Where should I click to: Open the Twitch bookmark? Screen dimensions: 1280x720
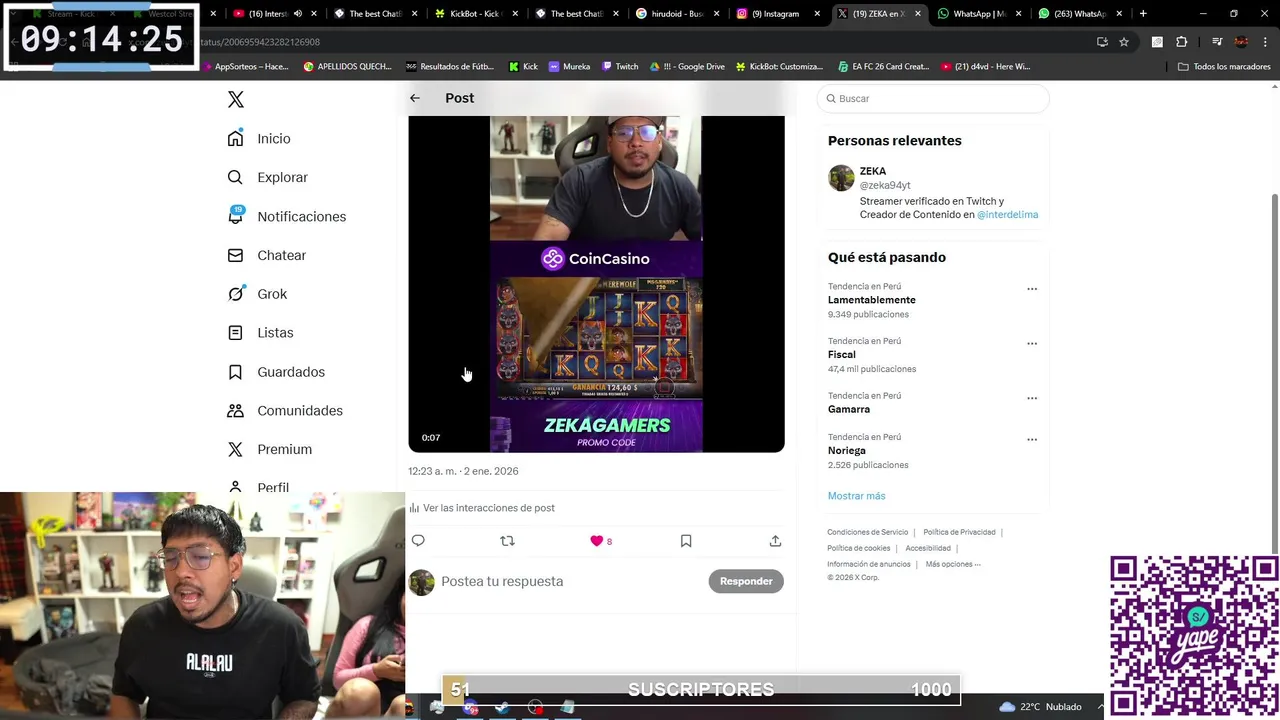coord(620,67)
